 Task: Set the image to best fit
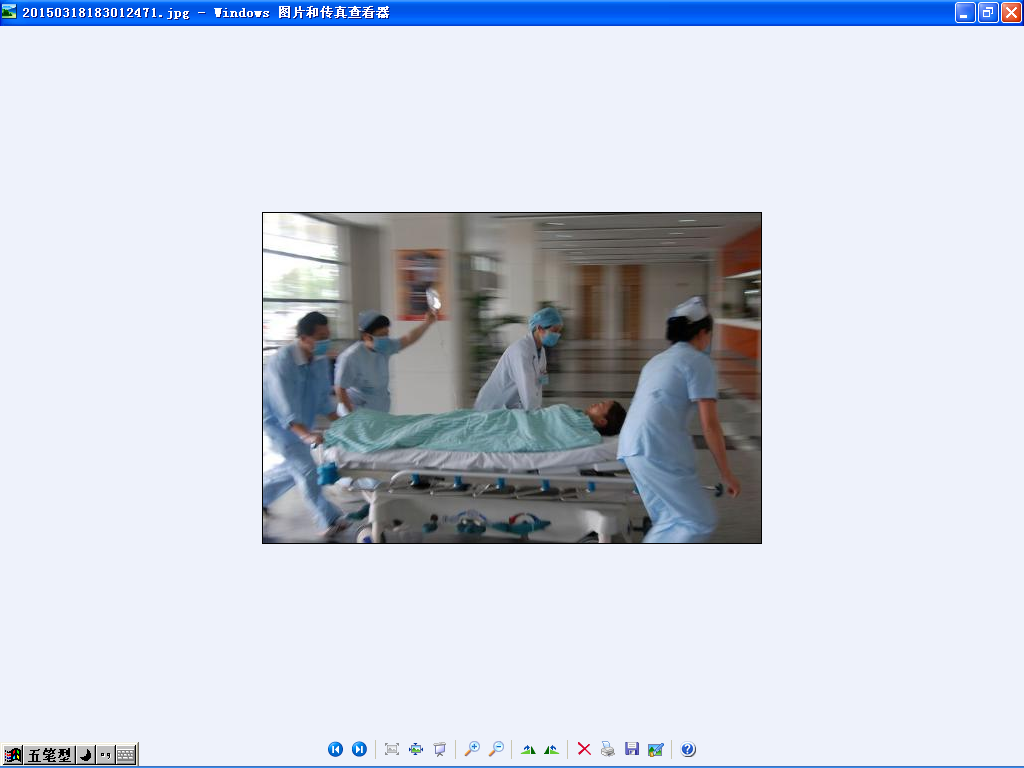(x=392, y=749)
